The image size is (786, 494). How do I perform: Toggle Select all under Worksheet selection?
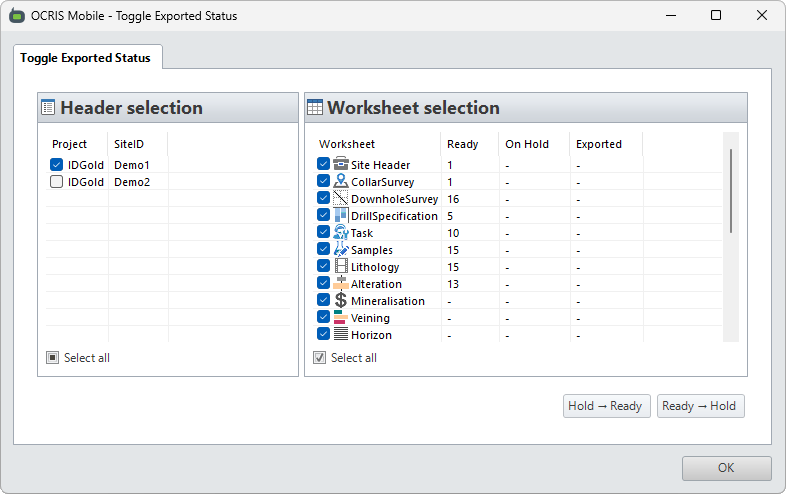tap(319, 358)
